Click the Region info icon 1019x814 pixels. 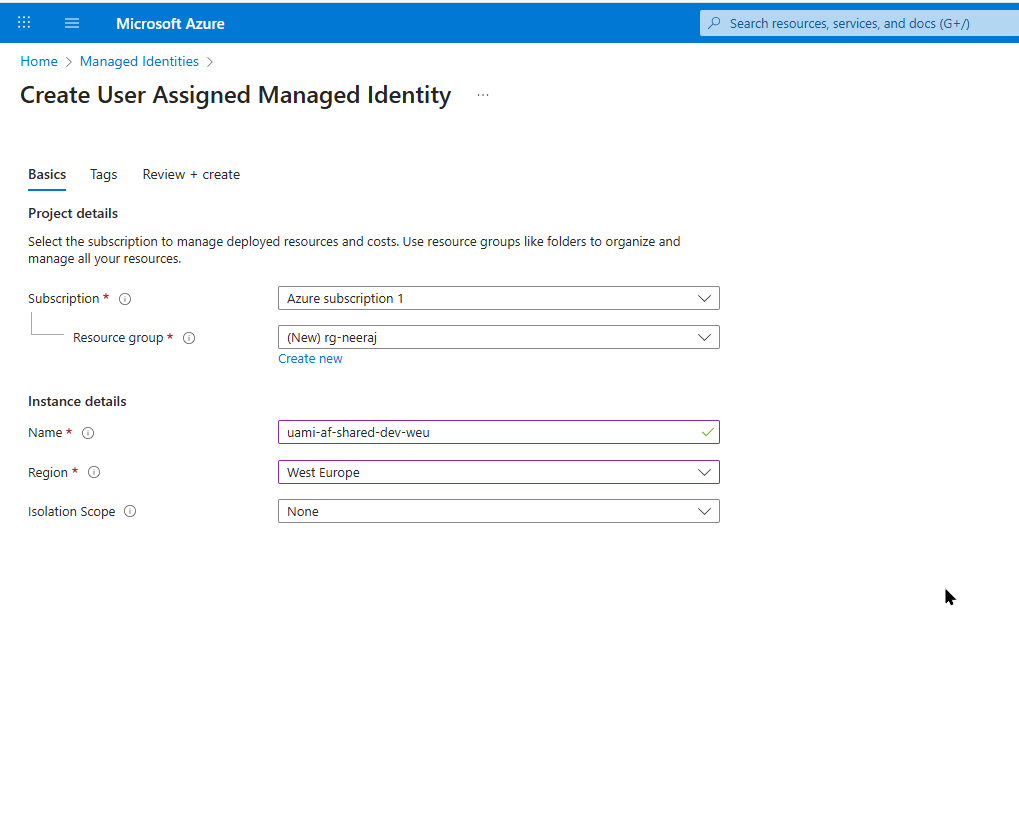pos(94,473)
